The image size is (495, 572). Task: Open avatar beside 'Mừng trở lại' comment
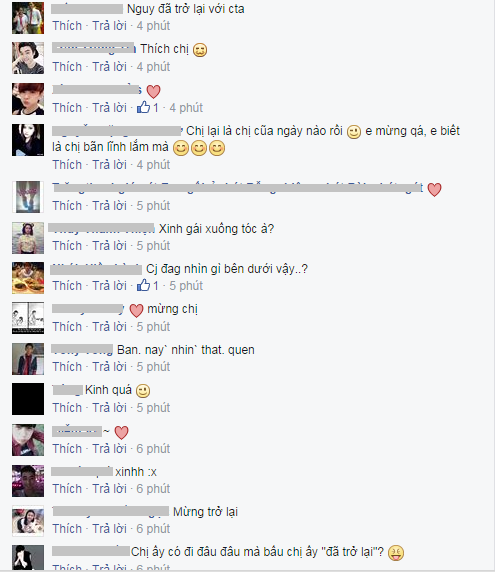click(x=28, y=521)
